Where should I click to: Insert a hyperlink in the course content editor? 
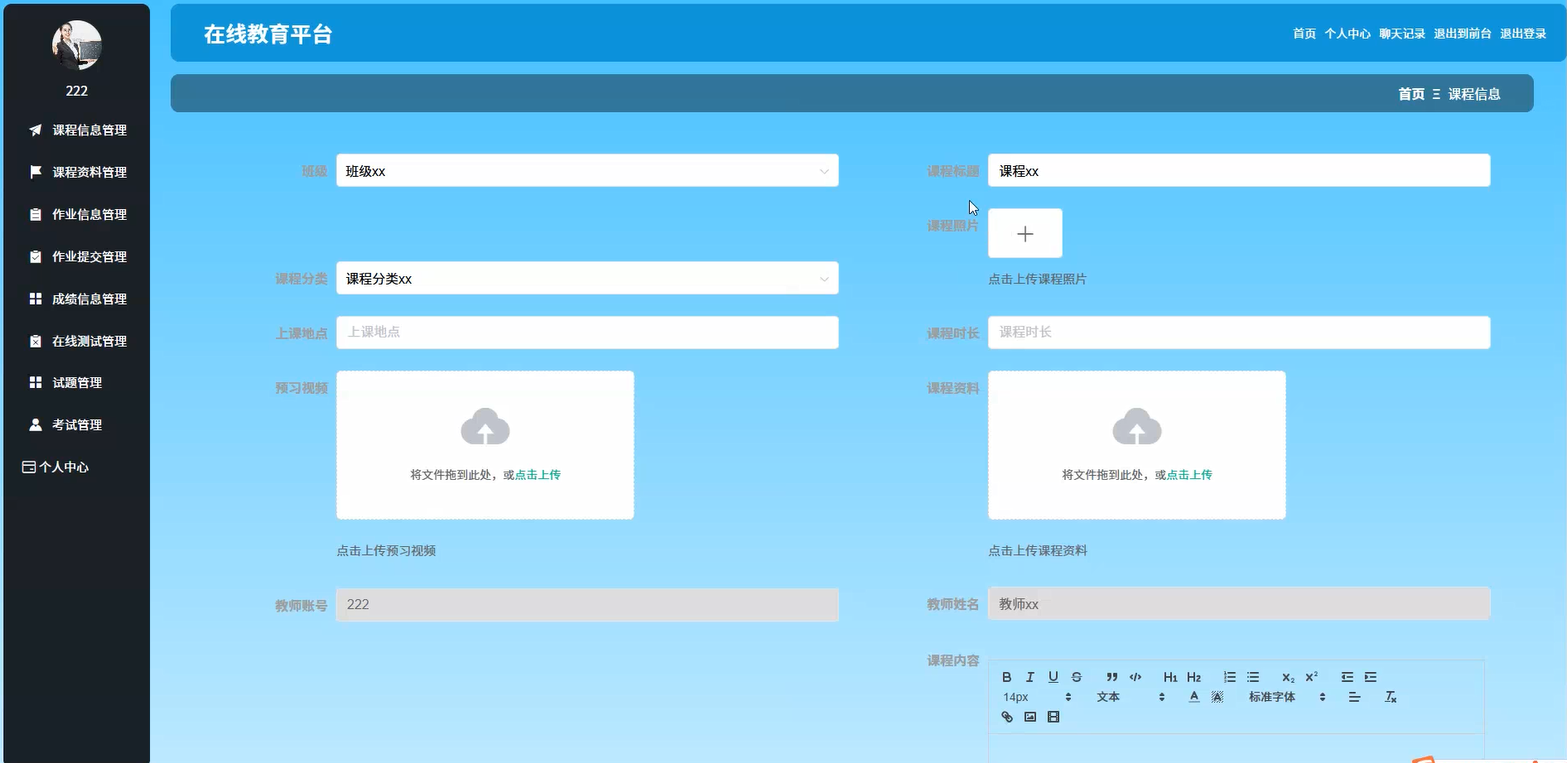tap(1007, 717)
